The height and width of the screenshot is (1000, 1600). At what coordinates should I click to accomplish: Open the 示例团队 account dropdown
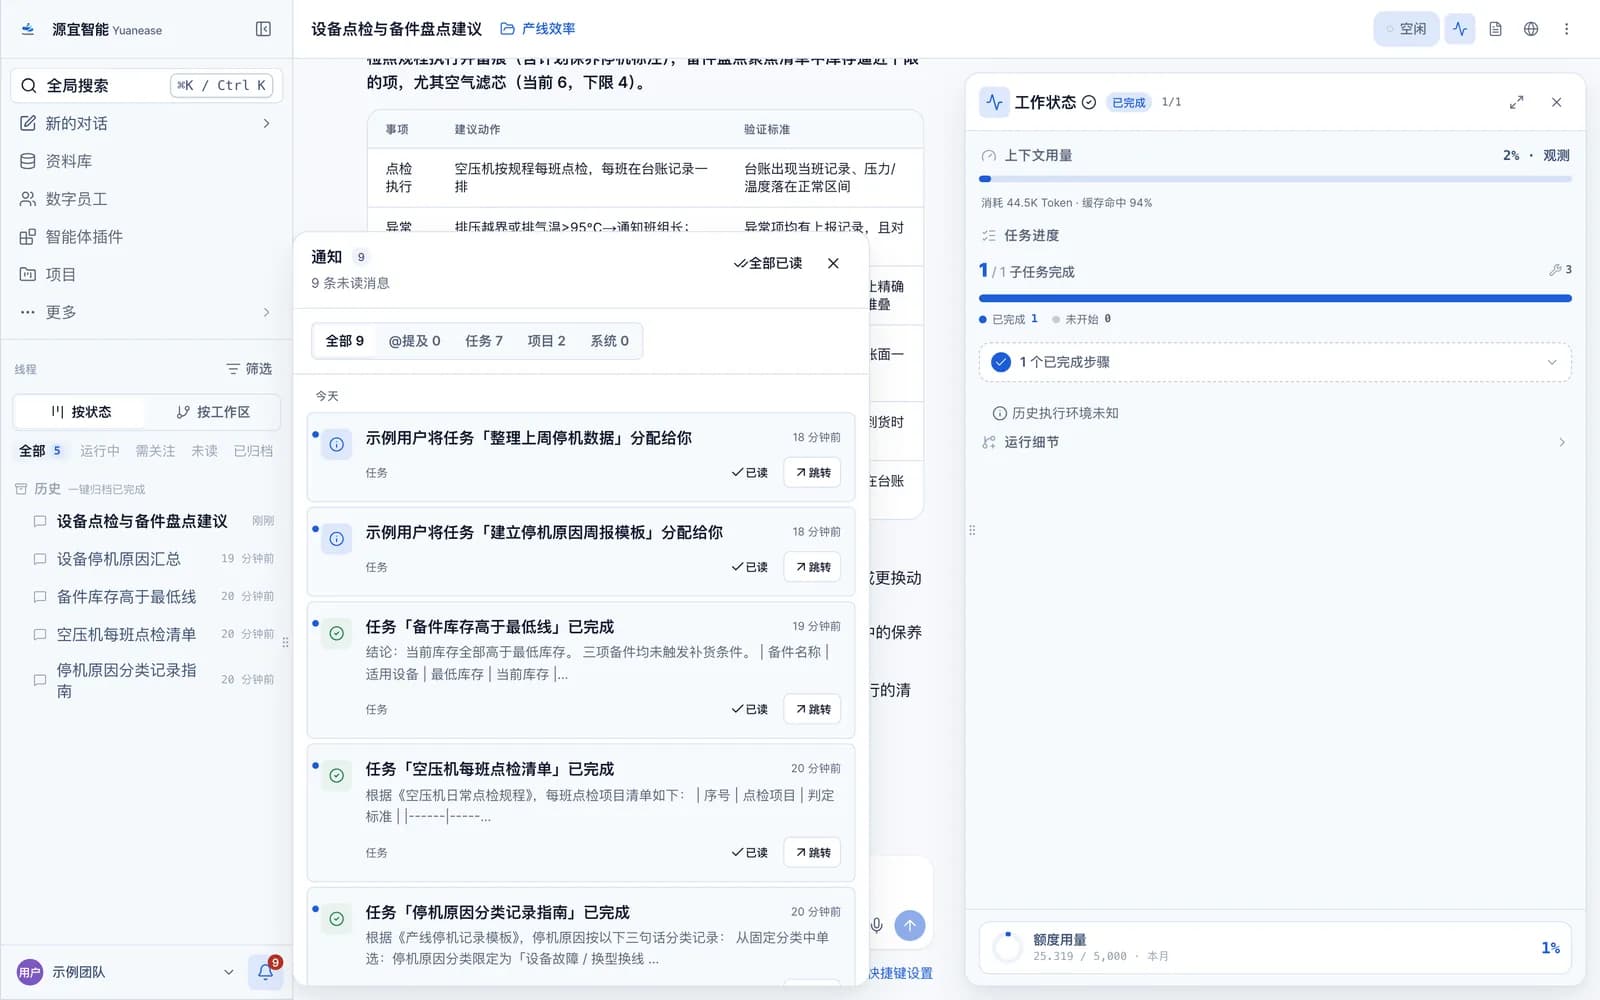coord(126,972)
